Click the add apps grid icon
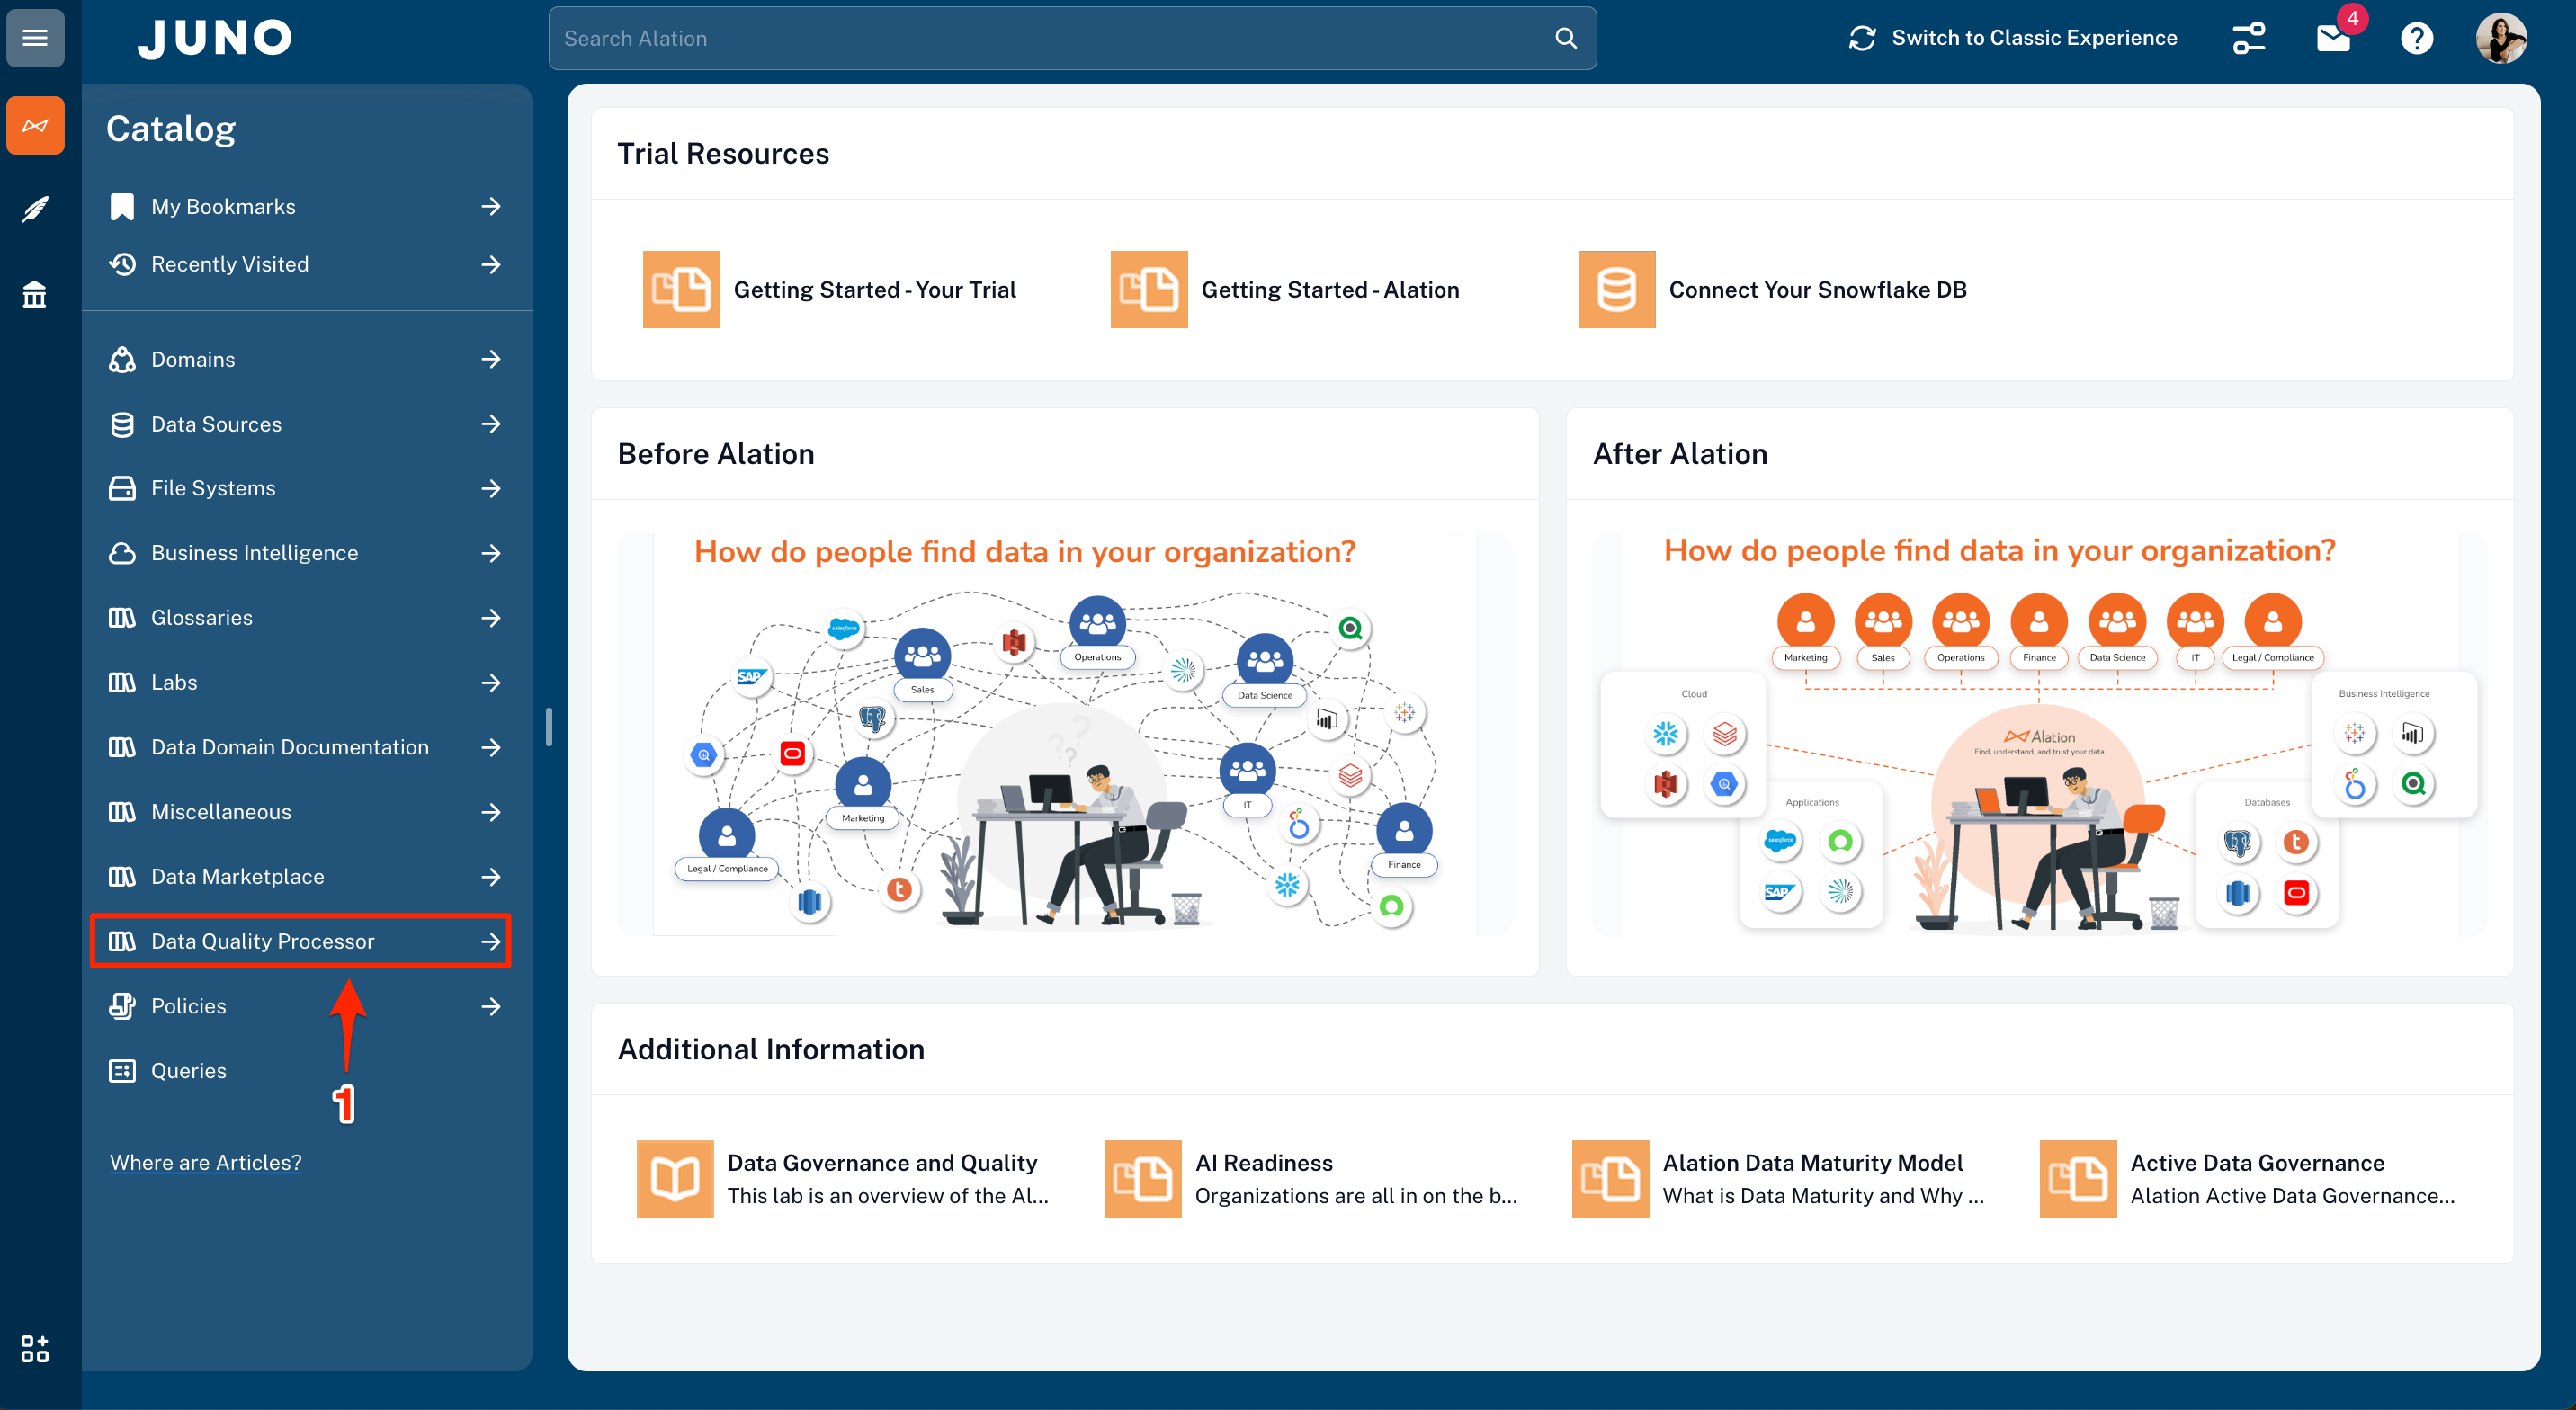The height and width of the screenshot is (1410, 2576). click(x=35, y=1348)
